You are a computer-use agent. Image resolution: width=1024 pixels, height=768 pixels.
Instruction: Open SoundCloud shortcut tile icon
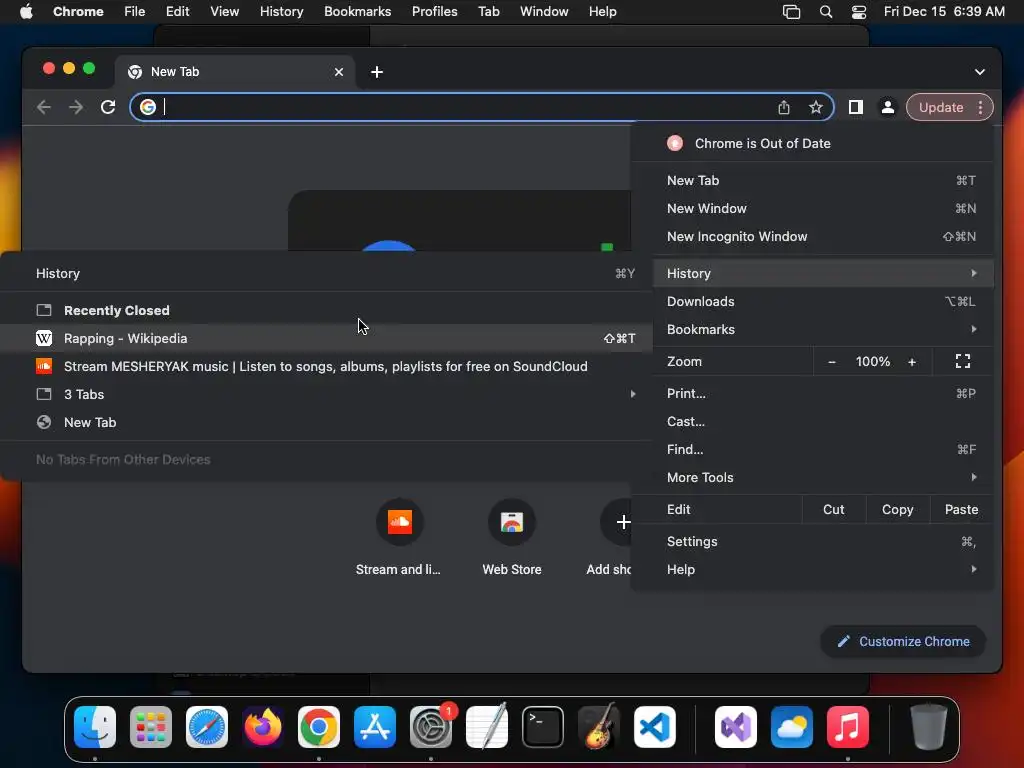pos(400,522)
